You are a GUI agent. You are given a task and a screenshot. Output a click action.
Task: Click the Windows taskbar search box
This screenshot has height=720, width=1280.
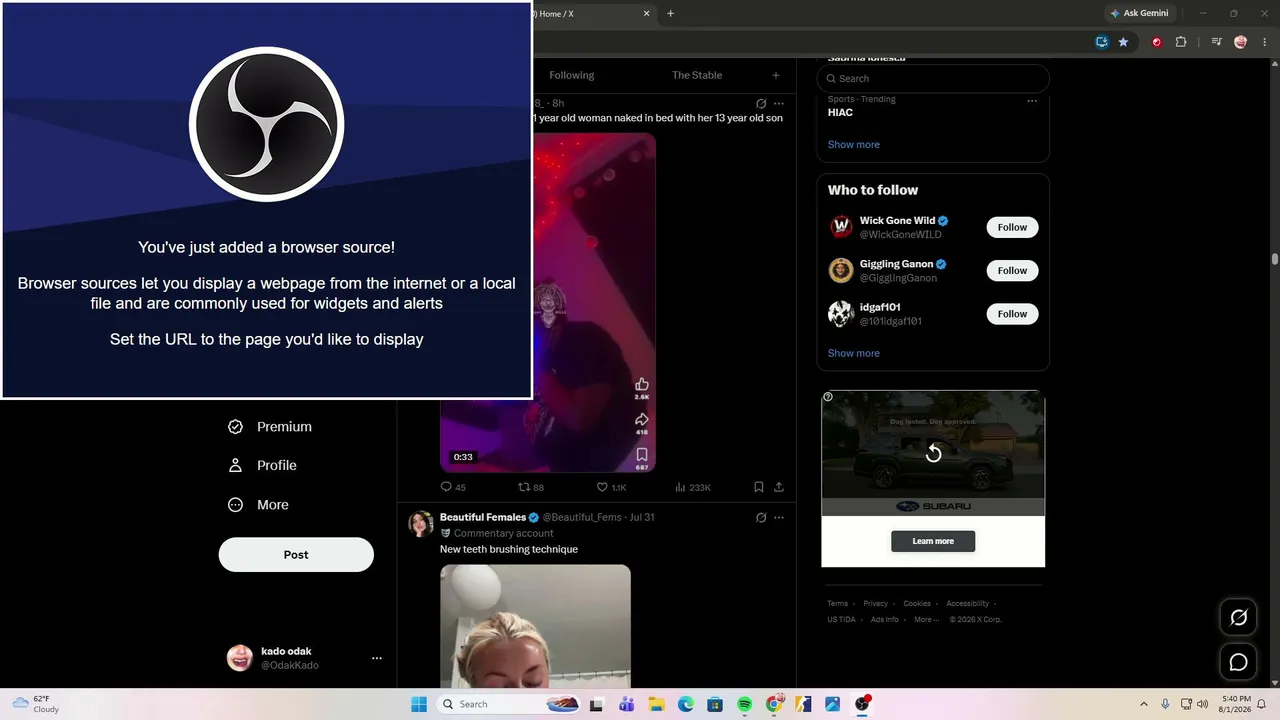click(509, 704)
